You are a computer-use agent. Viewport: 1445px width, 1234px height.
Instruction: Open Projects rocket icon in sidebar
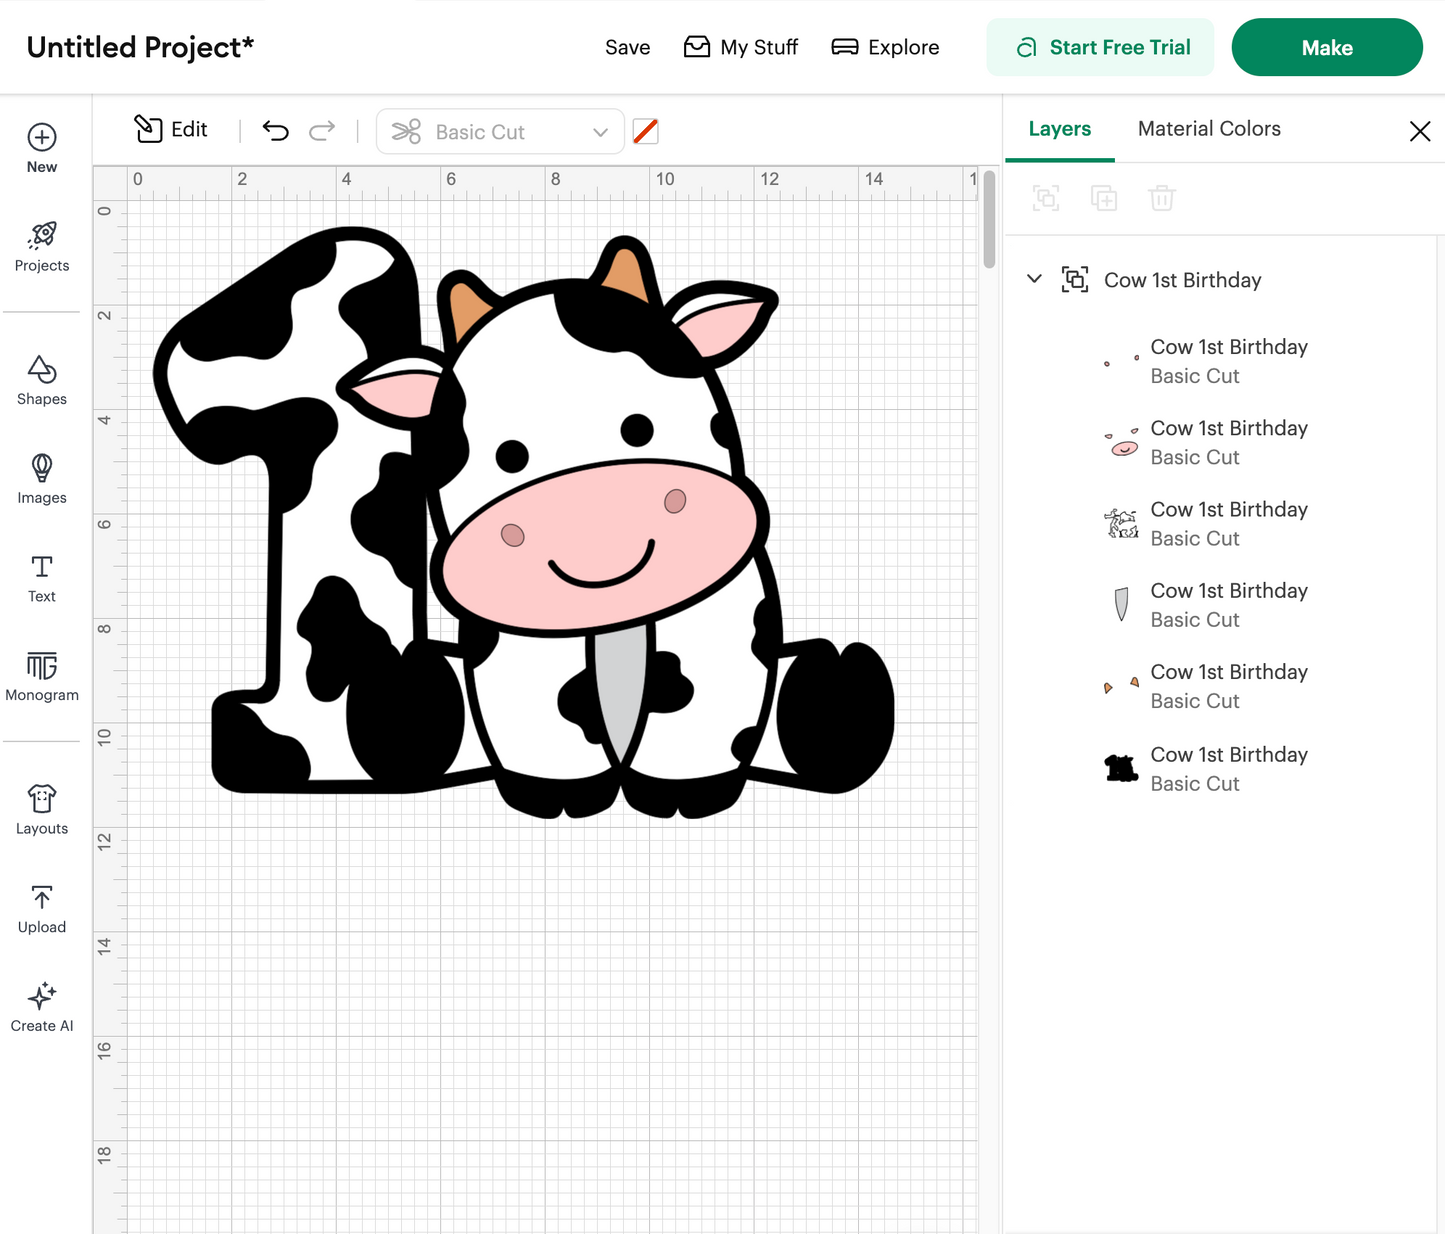(42, 235)
